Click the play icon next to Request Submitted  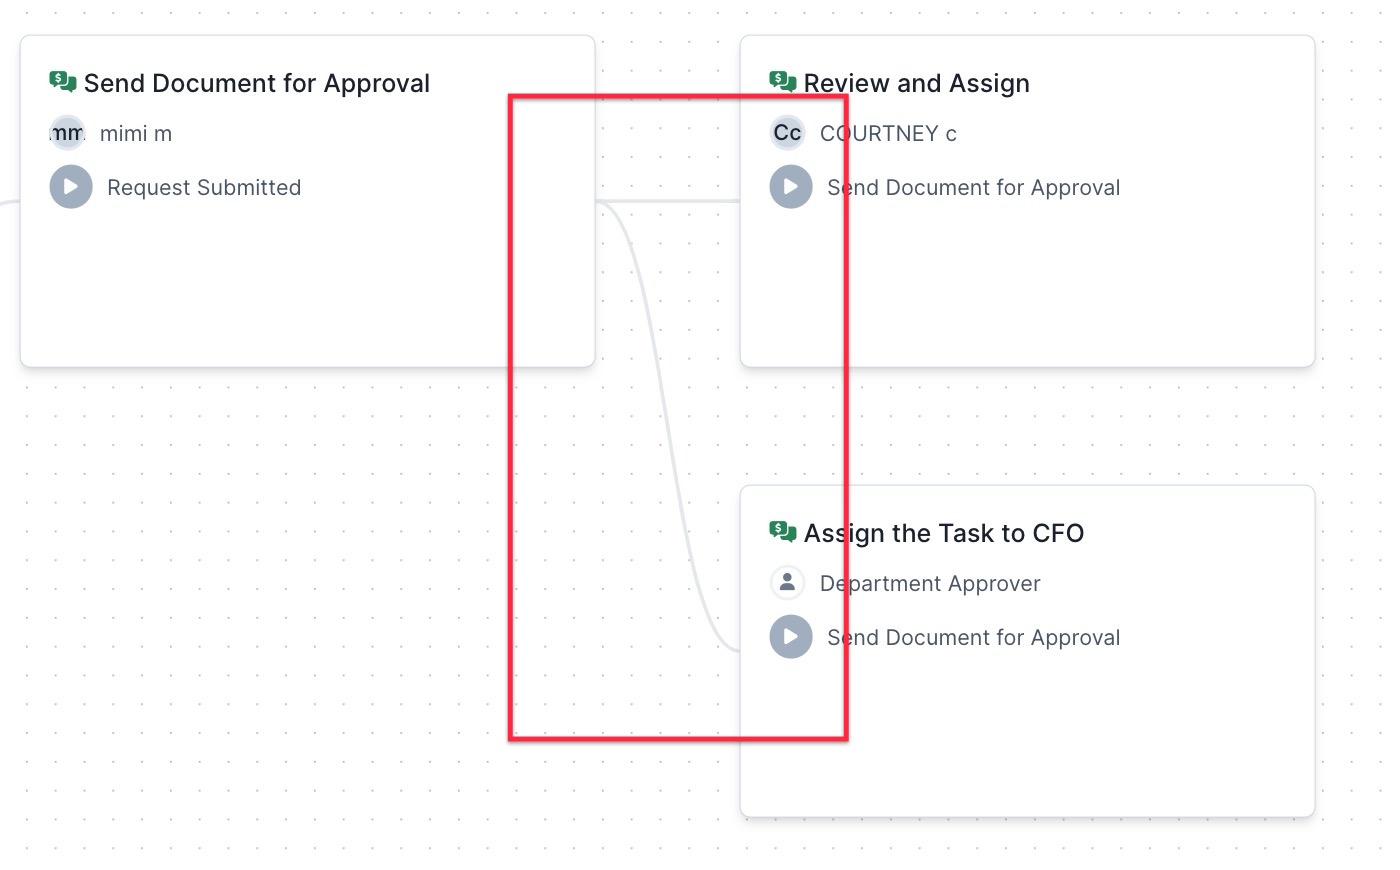pyautogui.click(x=71, y=187)
